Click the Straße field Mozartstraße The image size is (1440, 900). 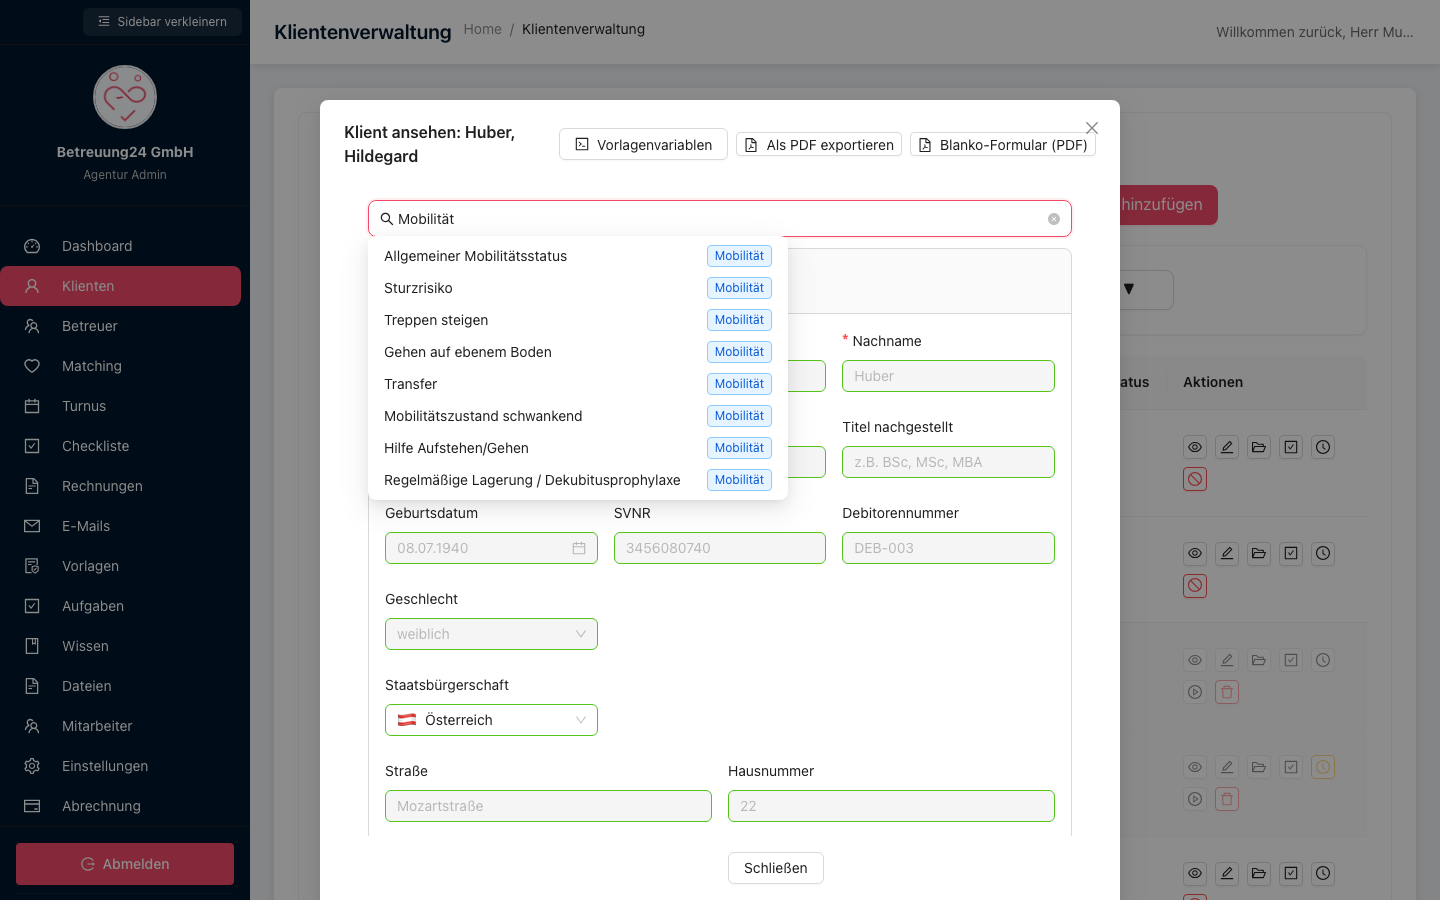pyautogui.click(x=548, y=806)
